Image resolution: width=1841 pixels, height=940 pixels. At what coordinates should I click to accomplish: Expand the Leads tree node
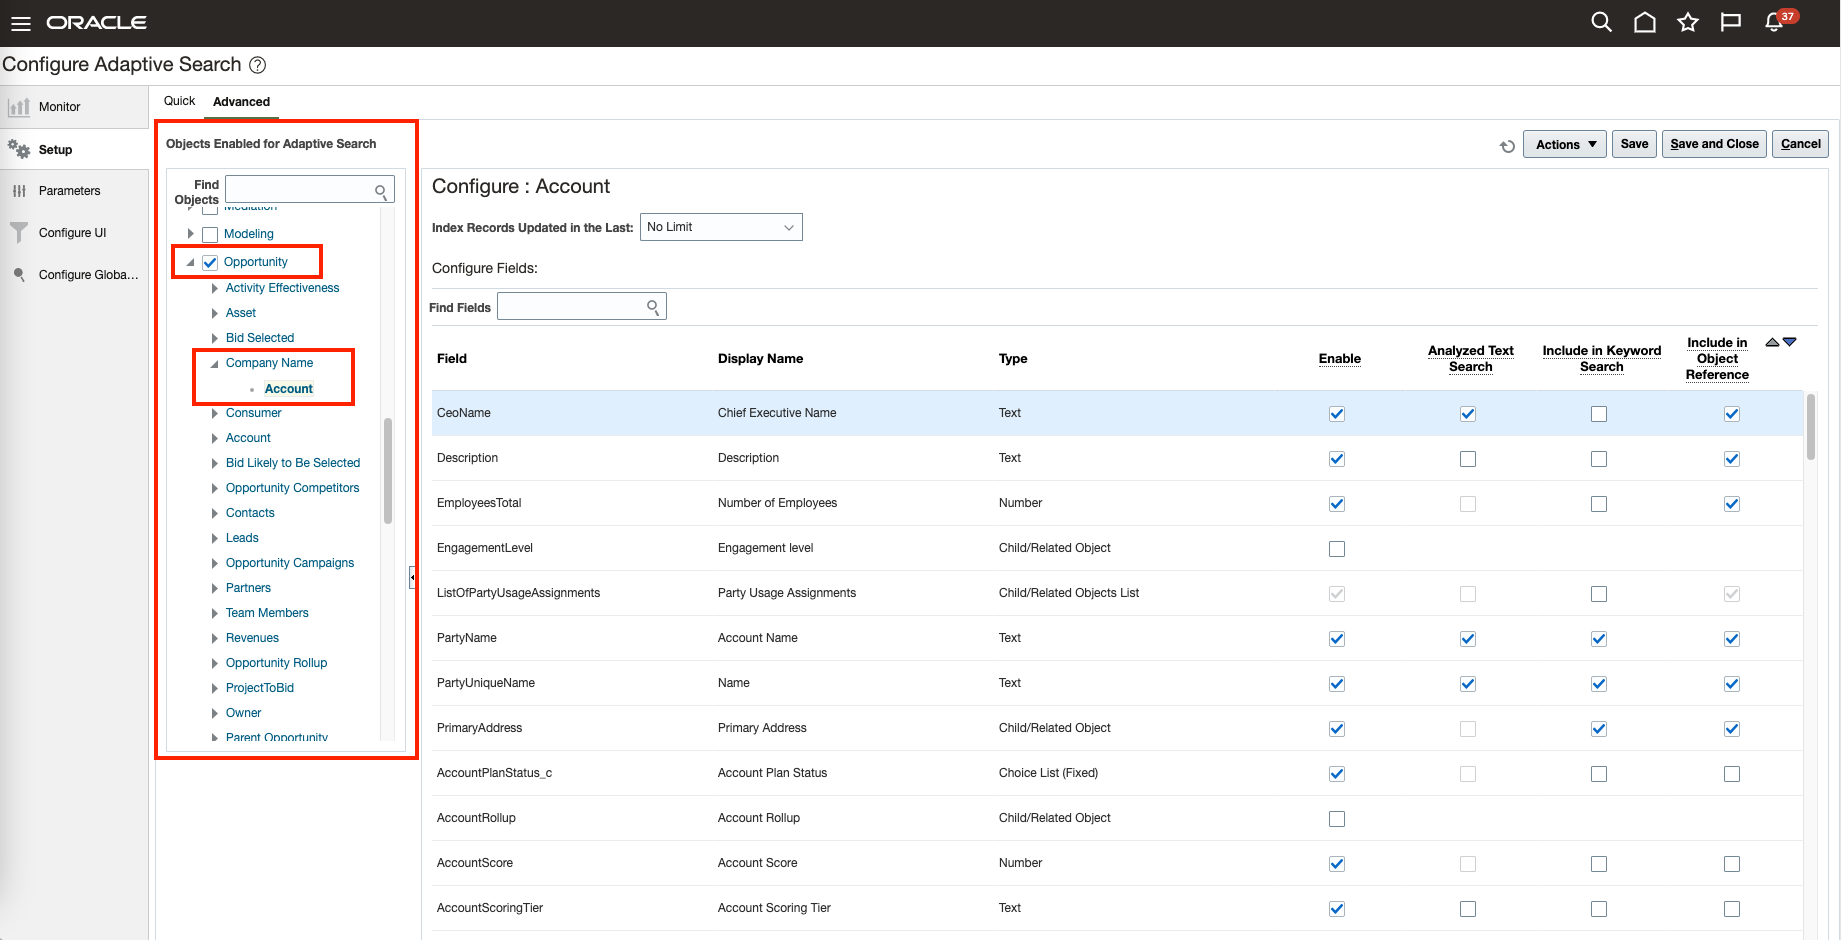coord(215,538)
